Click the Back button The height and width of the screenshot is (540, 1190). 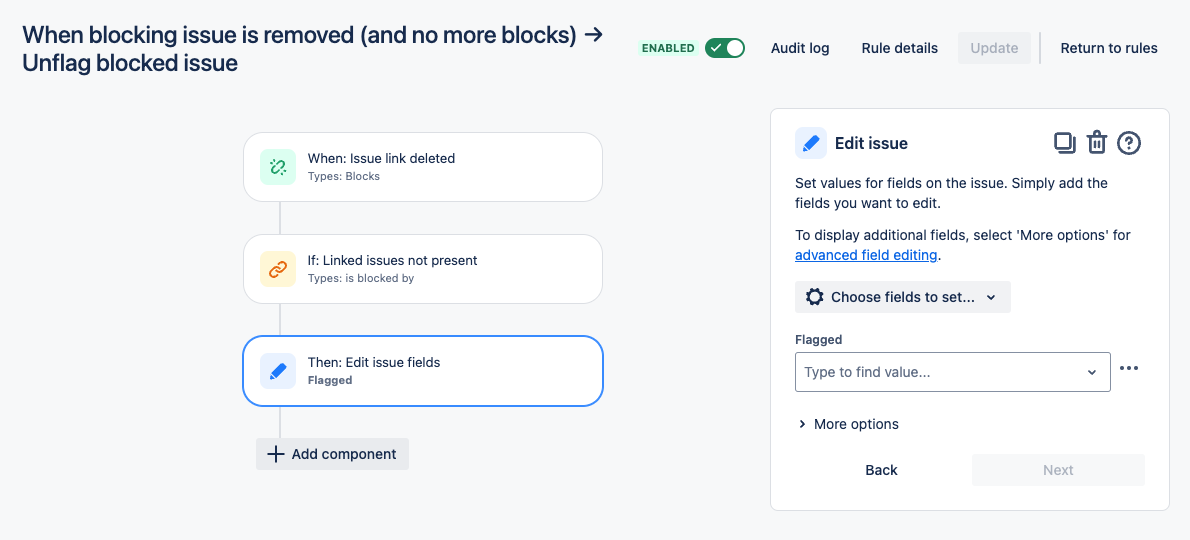click(x=881, y=470)
